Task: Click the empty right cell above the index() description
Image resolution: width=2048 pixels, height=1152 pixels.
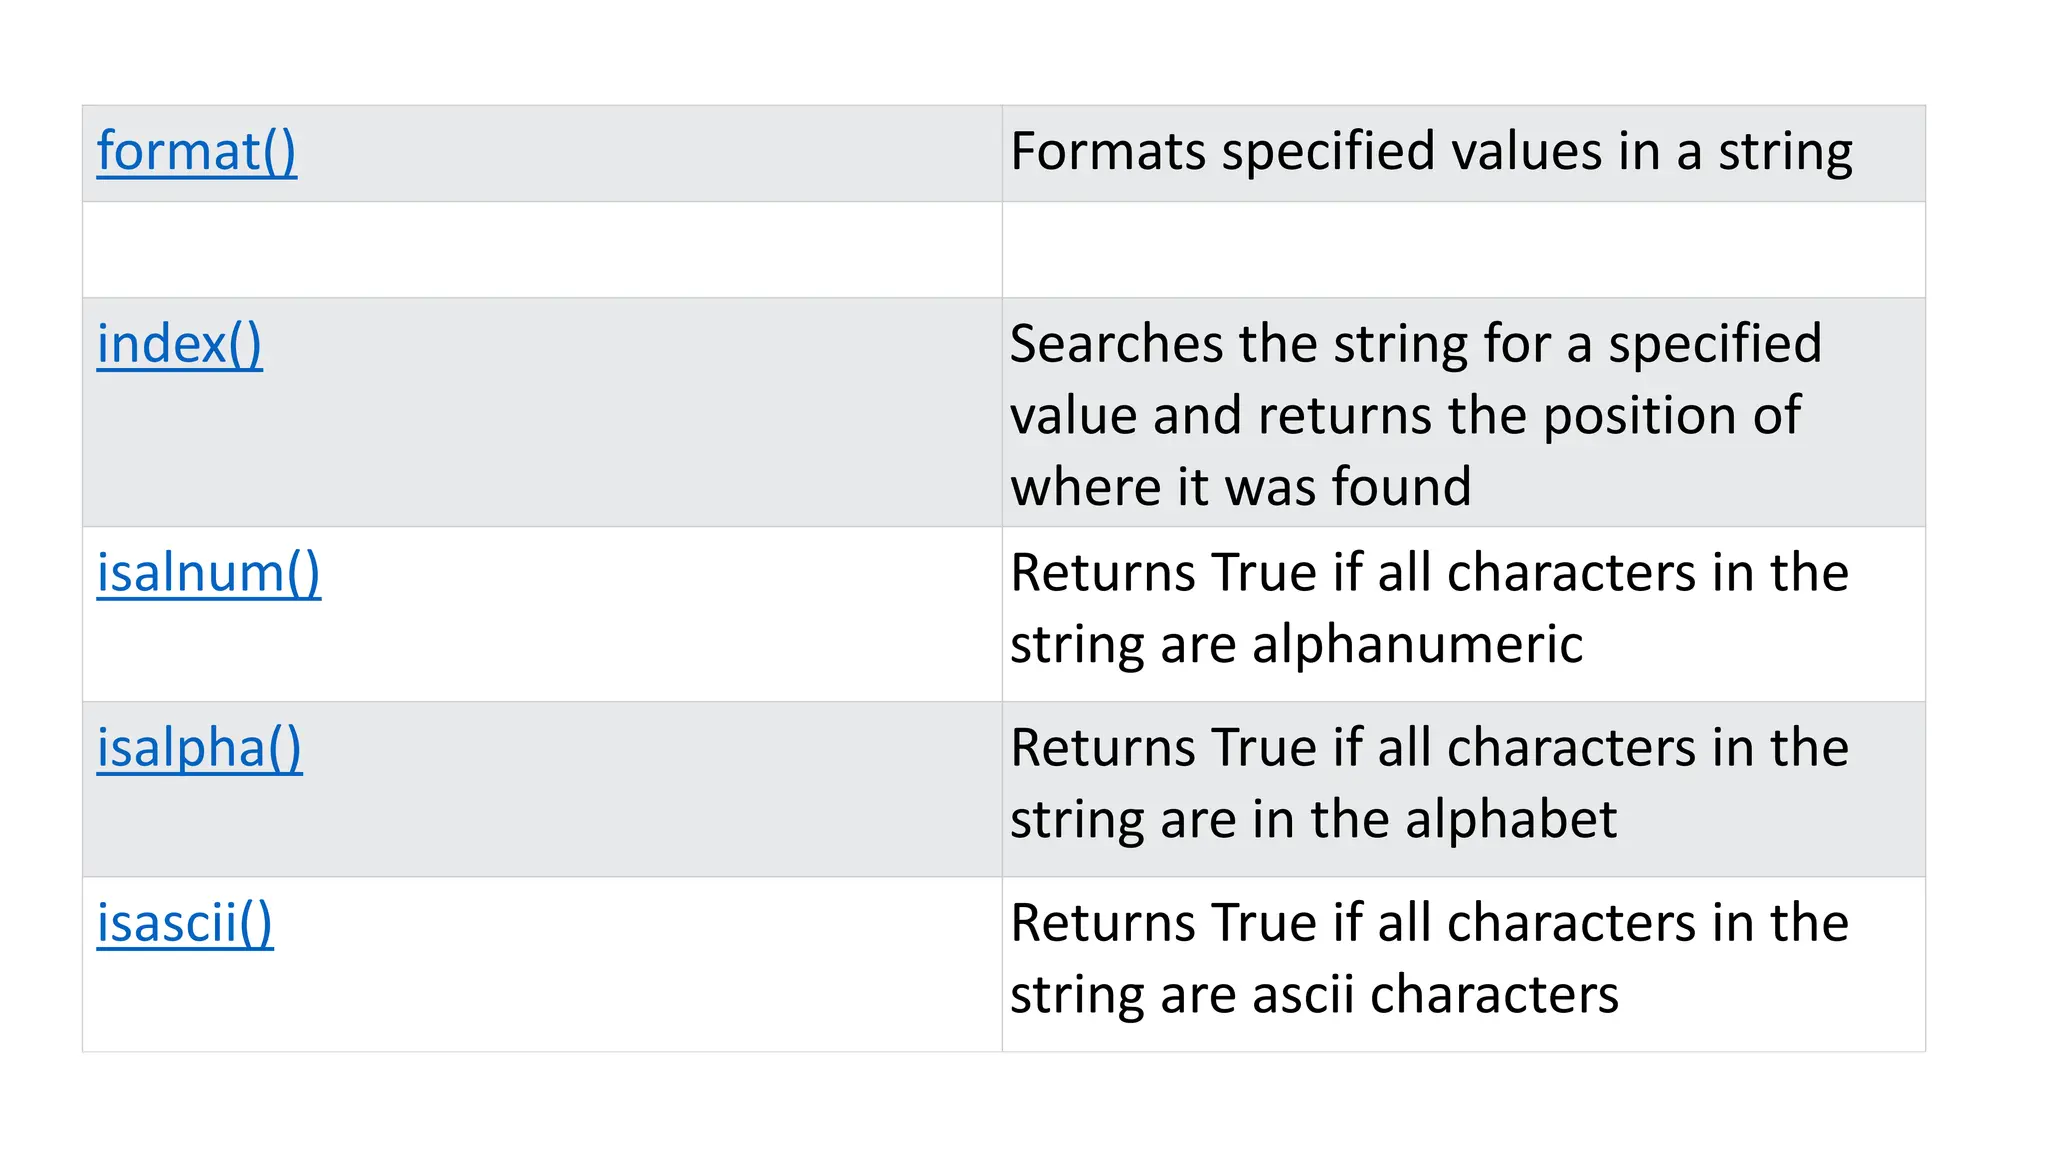Action: (x=1463, y=250)
